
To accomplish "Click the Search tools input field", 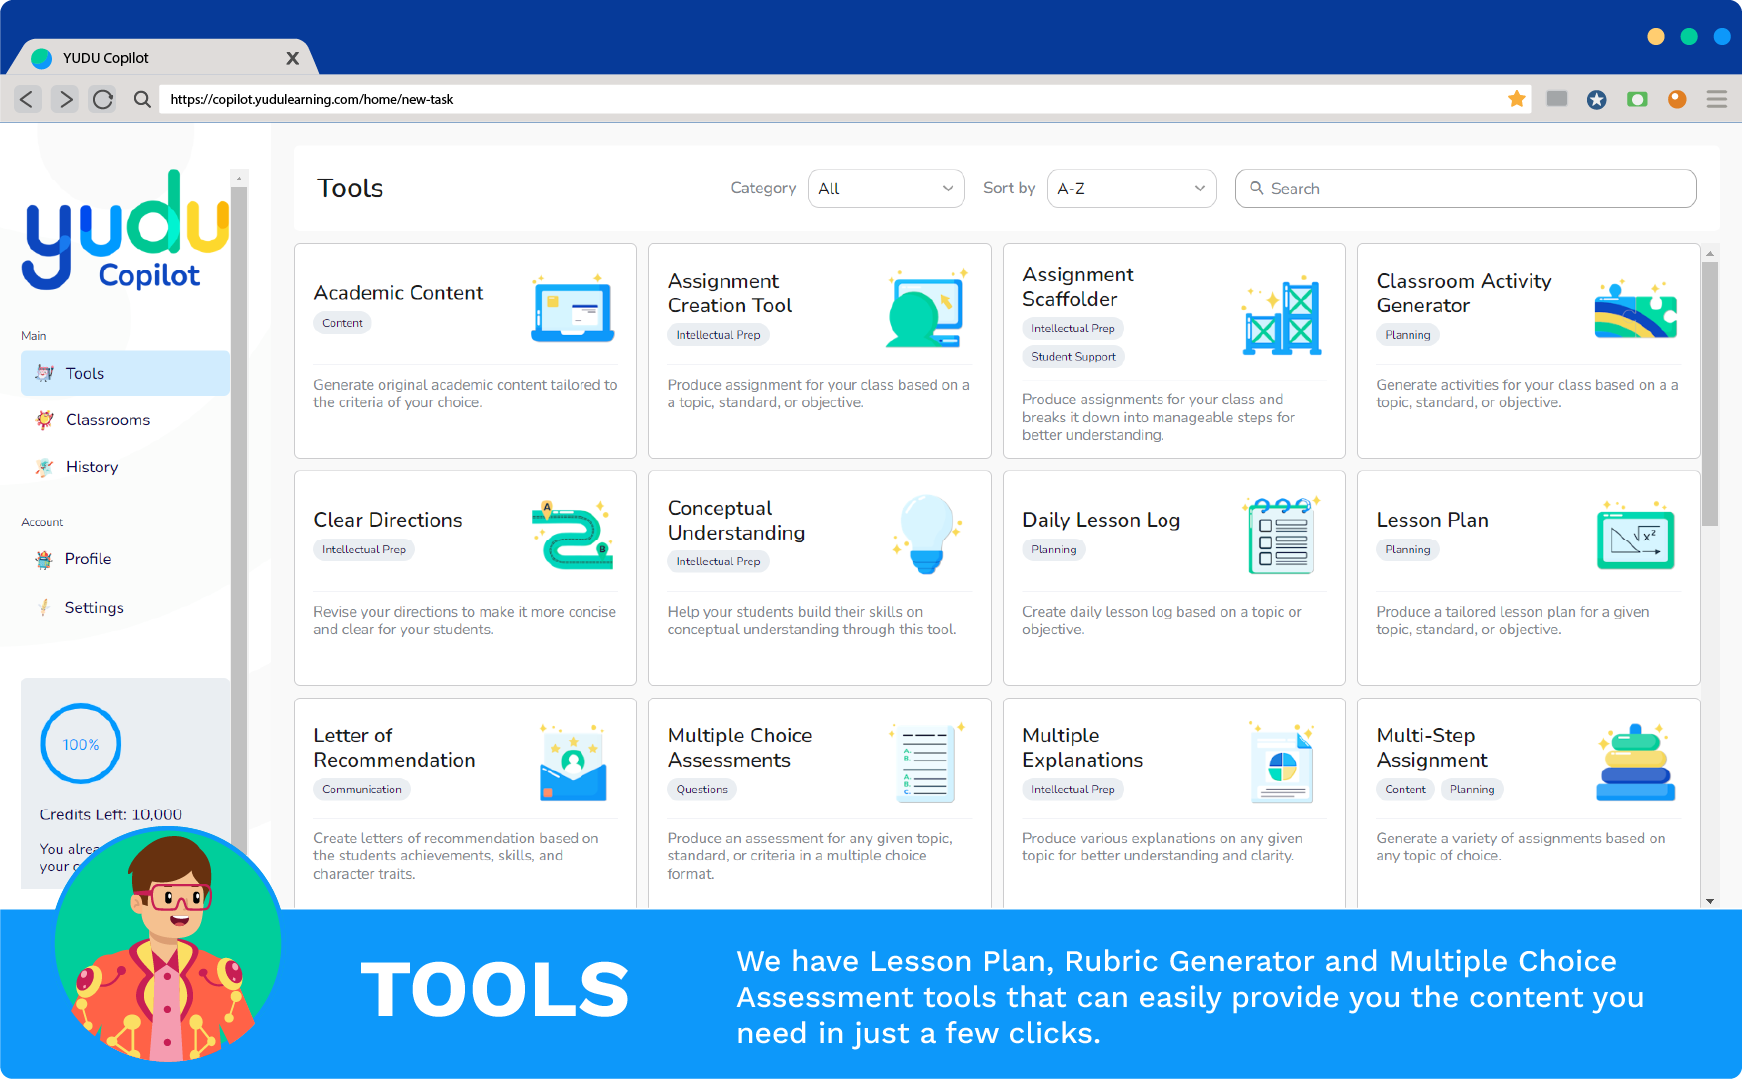I will 1465,188.
